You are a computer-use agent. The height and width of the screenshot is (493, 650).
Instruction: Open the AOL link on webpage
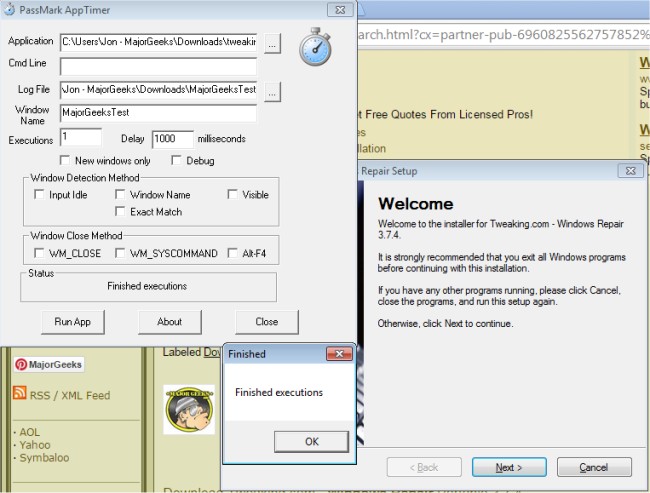[x=29, y=432]
